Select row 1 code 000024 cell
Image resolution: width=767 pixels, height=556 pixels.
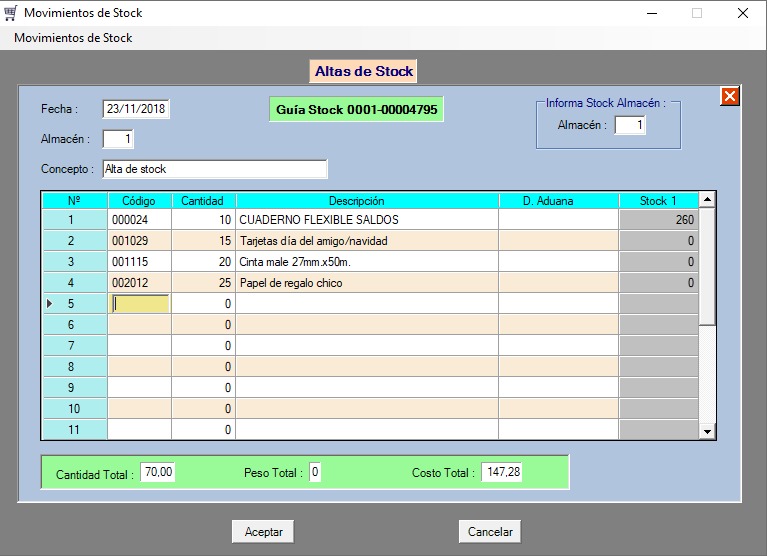click(x=139, y=220)
